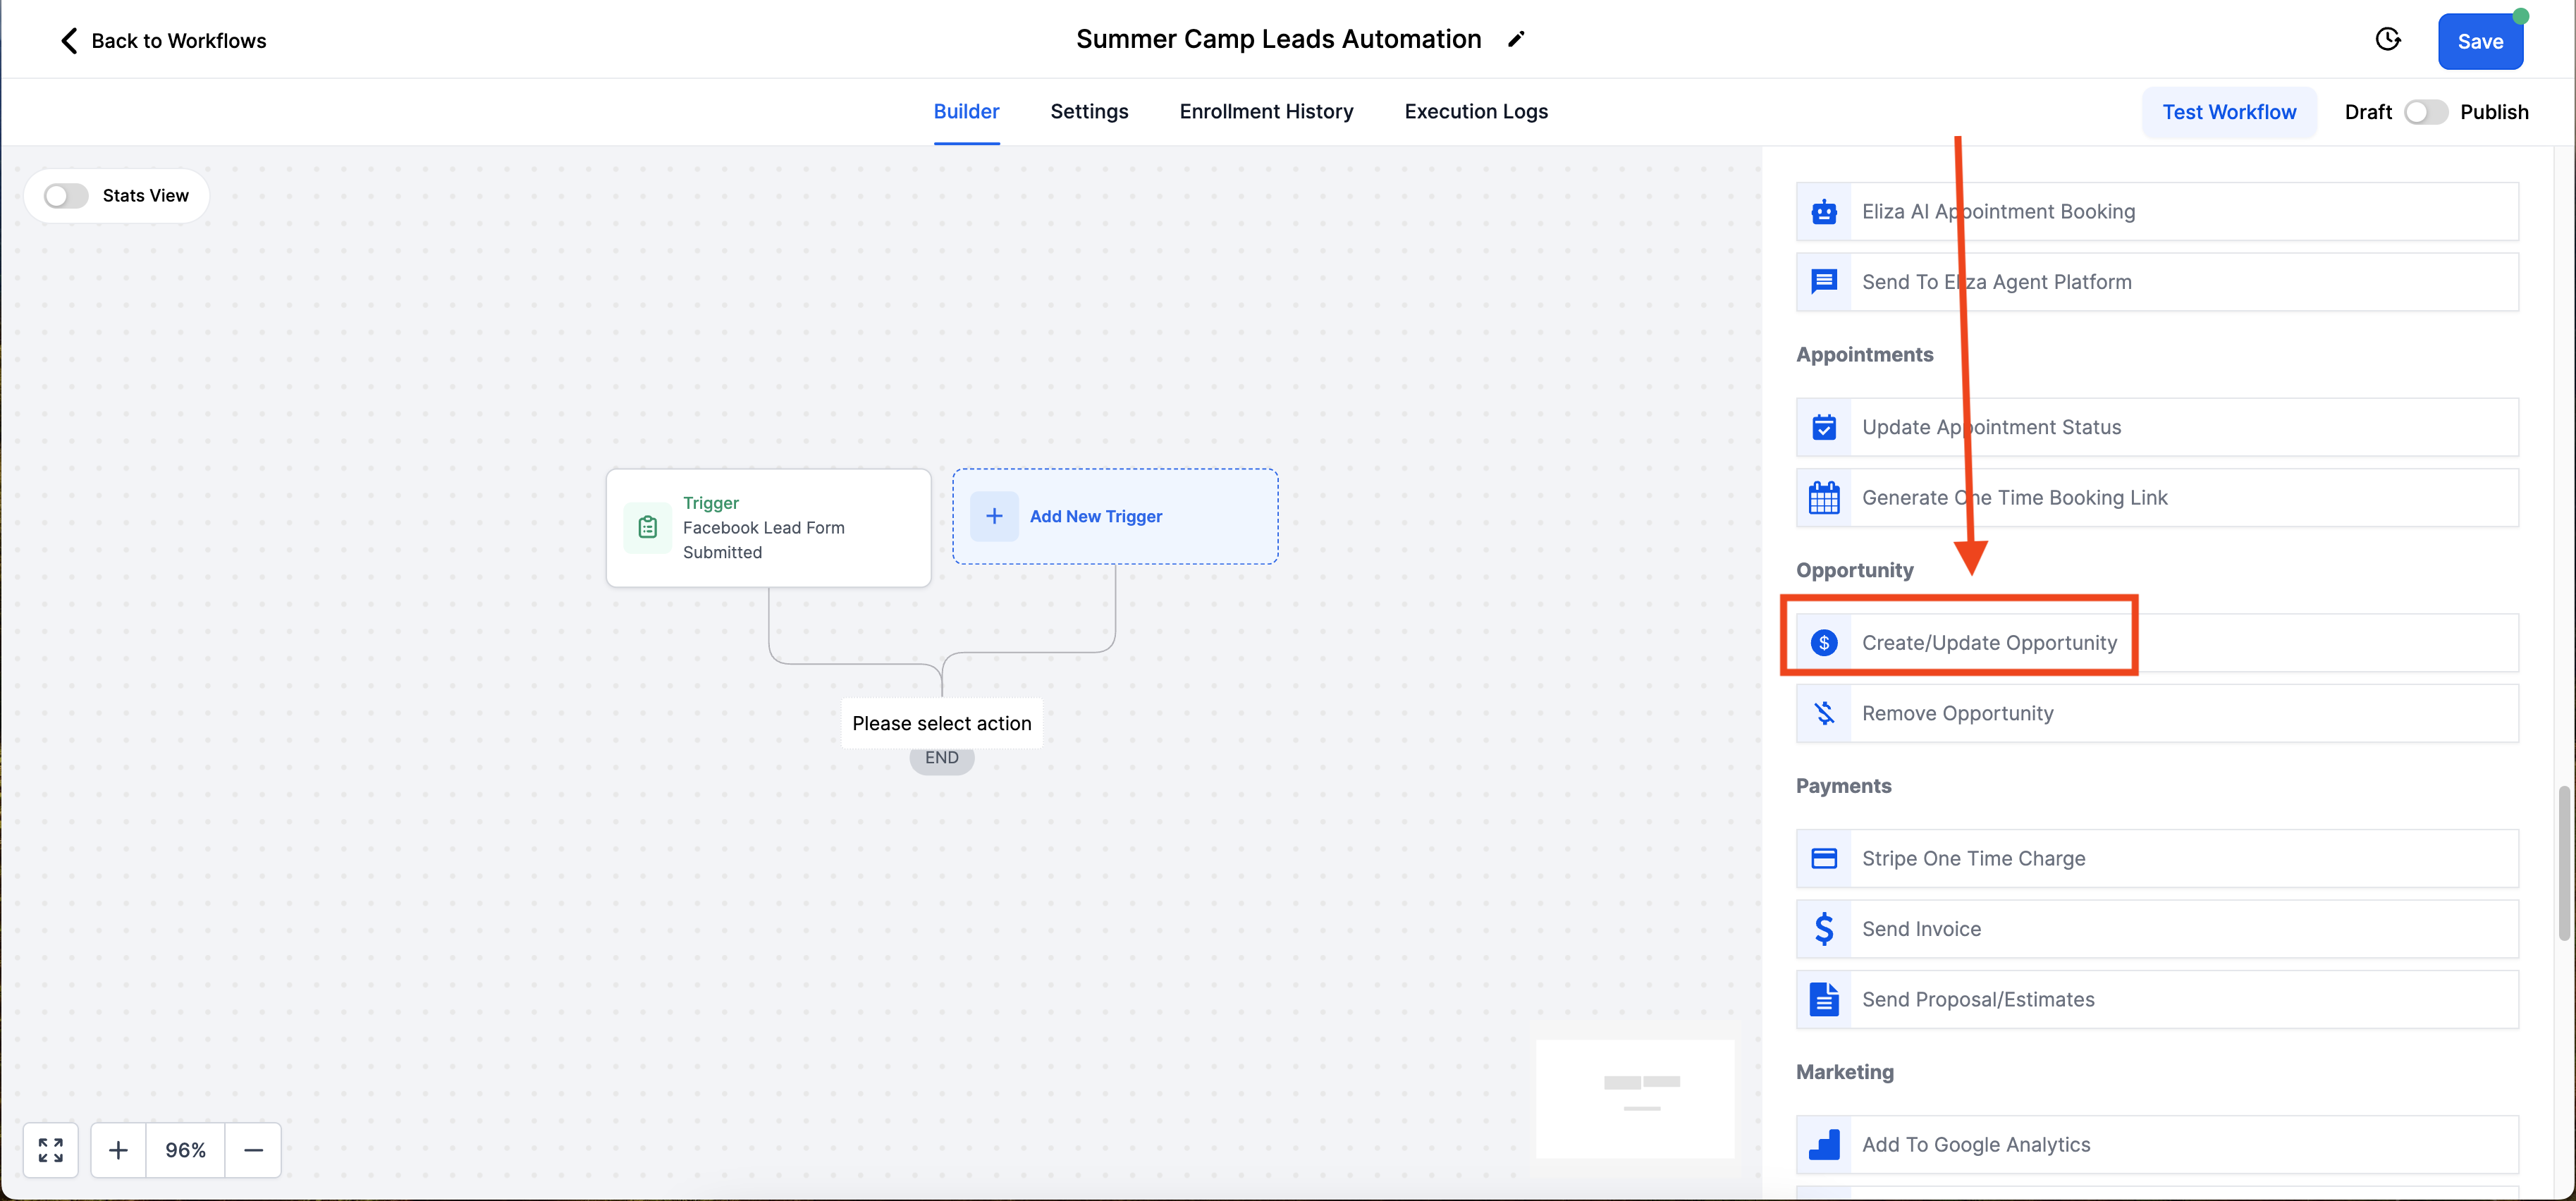Enable the Stats View toggle

pyautogui.click(x=66, y=195)
